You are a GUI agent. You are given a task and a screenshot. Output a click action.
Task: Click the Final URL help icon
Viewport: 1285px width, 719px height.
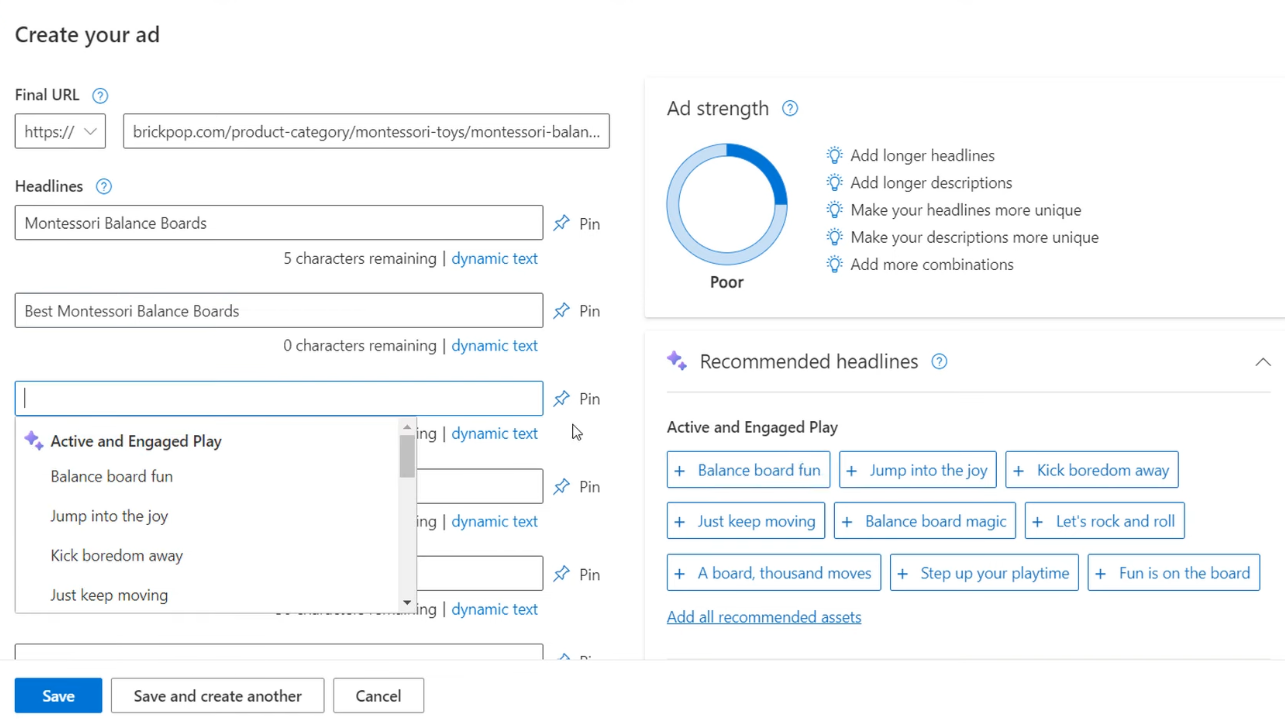[100, 96]
